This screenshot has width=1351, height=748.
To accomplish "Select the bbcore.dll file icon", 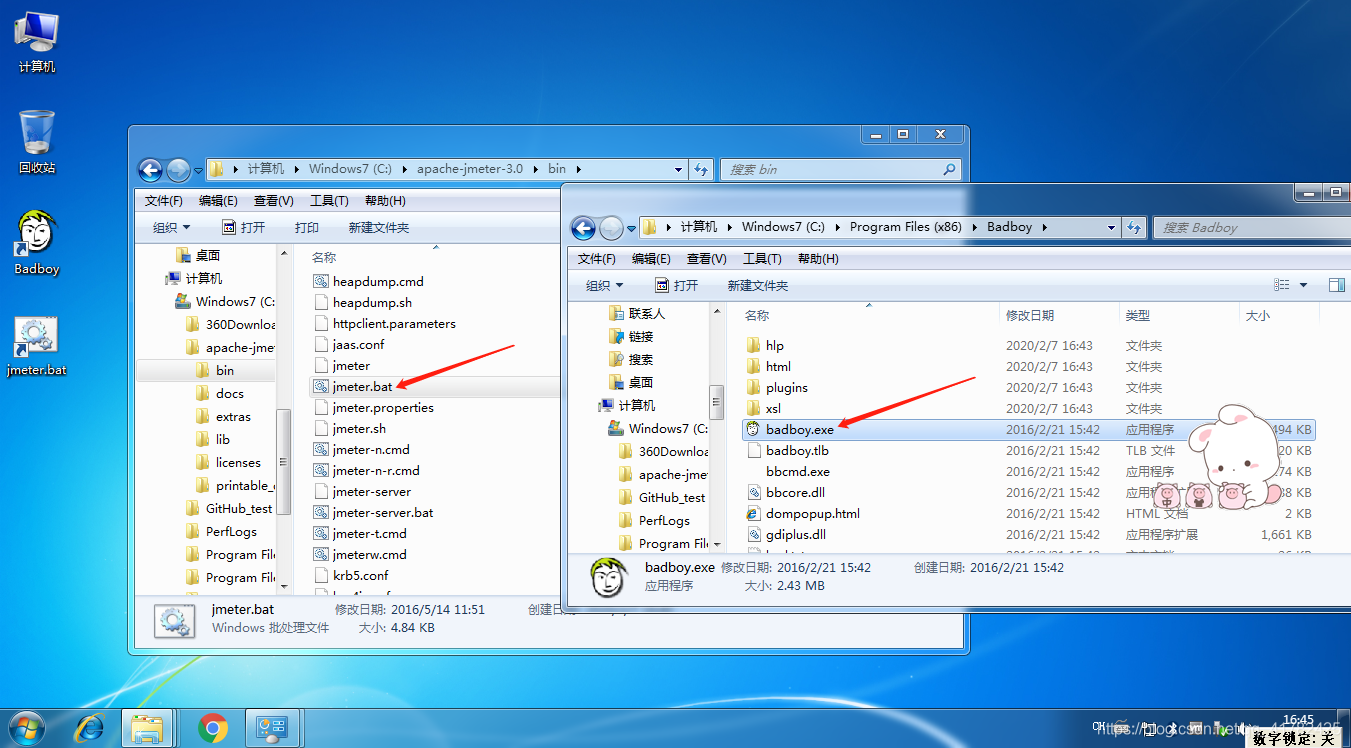I will click(x=753, y=492).
